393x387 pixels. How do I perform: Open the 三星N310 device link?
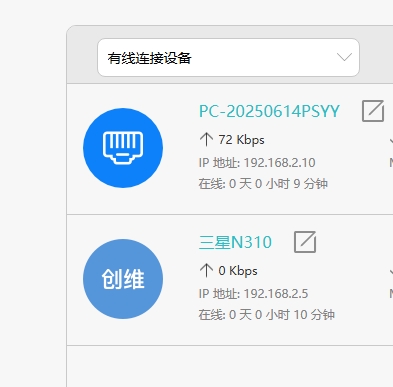pyautogui.click(x=235, y=242)
